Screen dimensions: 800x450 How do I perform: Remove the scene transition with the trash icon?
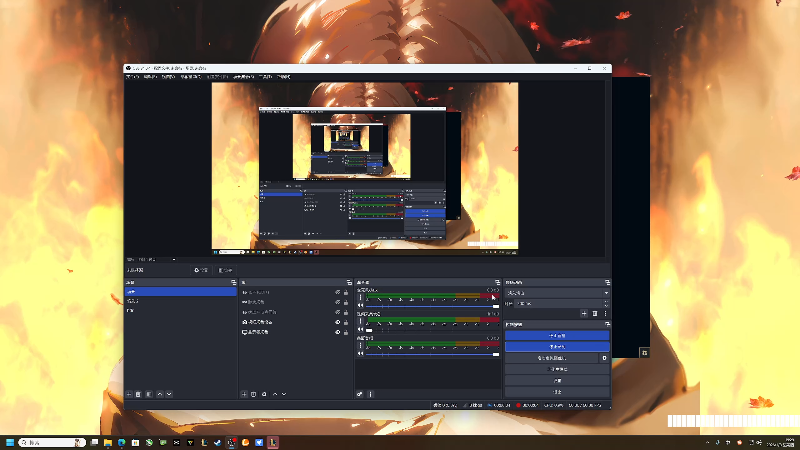[595, 314]
